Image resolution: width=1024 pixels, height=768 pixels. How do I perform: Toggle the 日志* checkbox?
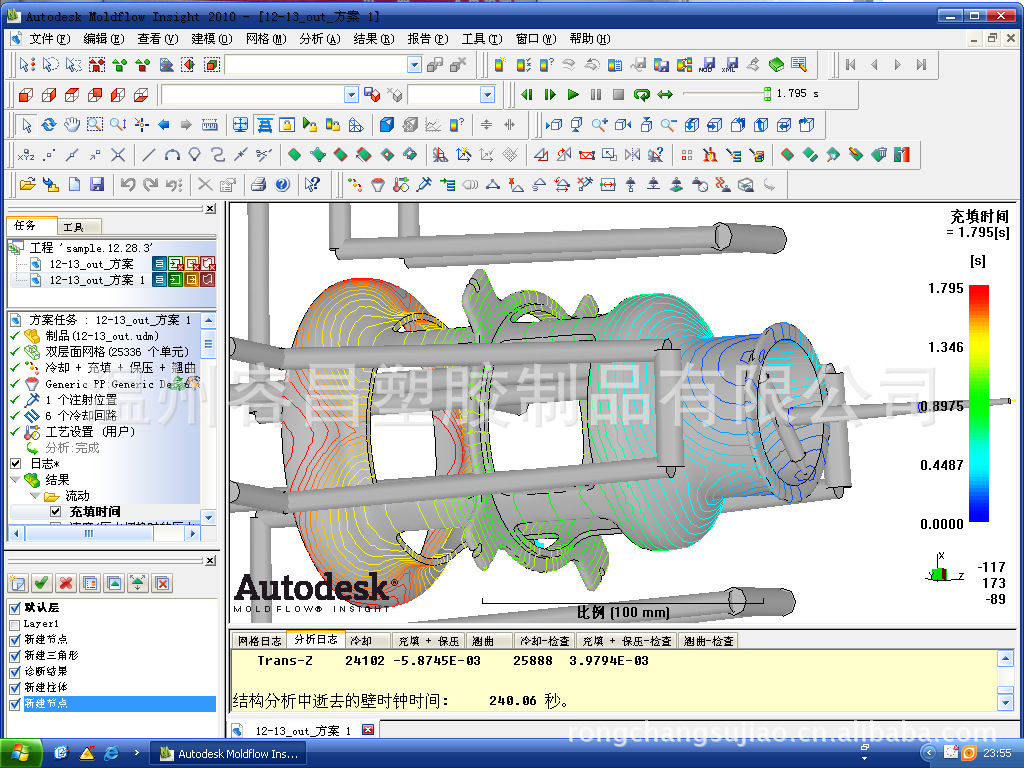coord(16,464)
